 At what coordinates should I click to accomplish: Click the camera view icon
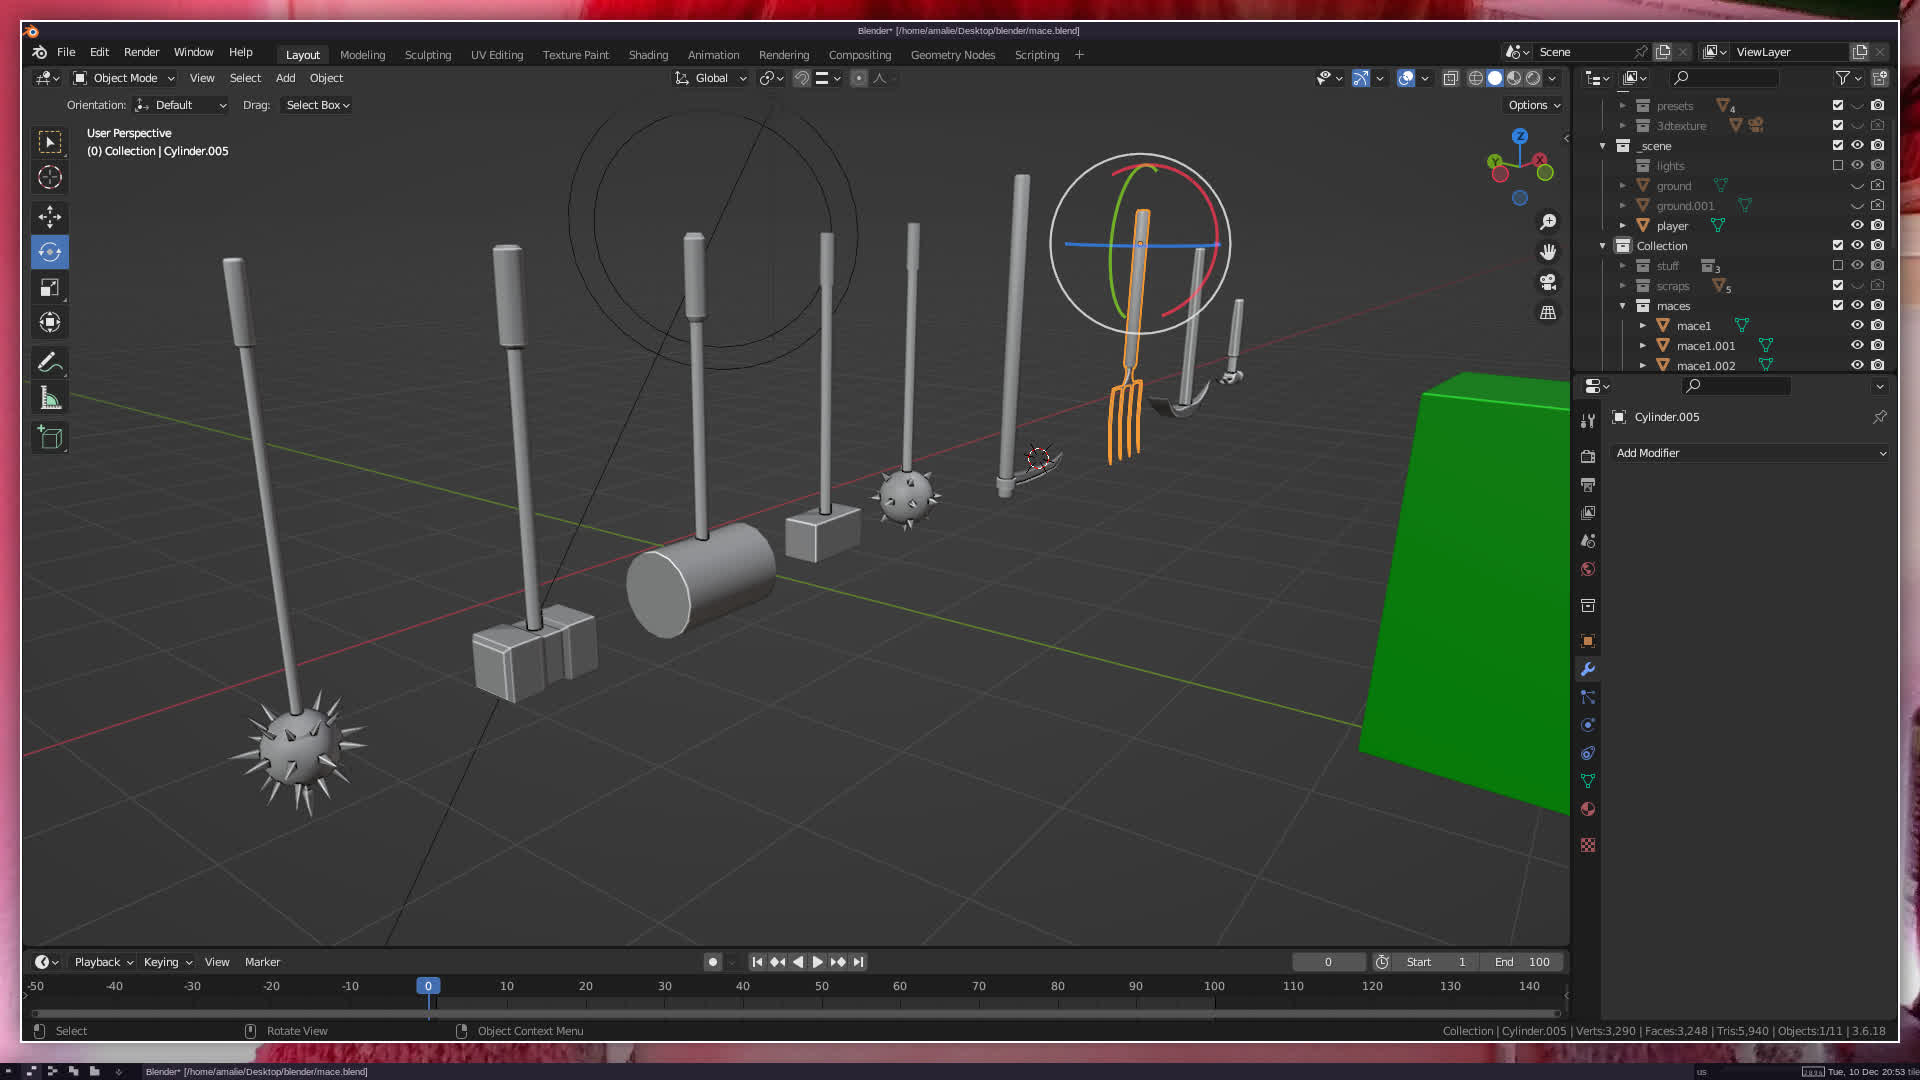1548,282
